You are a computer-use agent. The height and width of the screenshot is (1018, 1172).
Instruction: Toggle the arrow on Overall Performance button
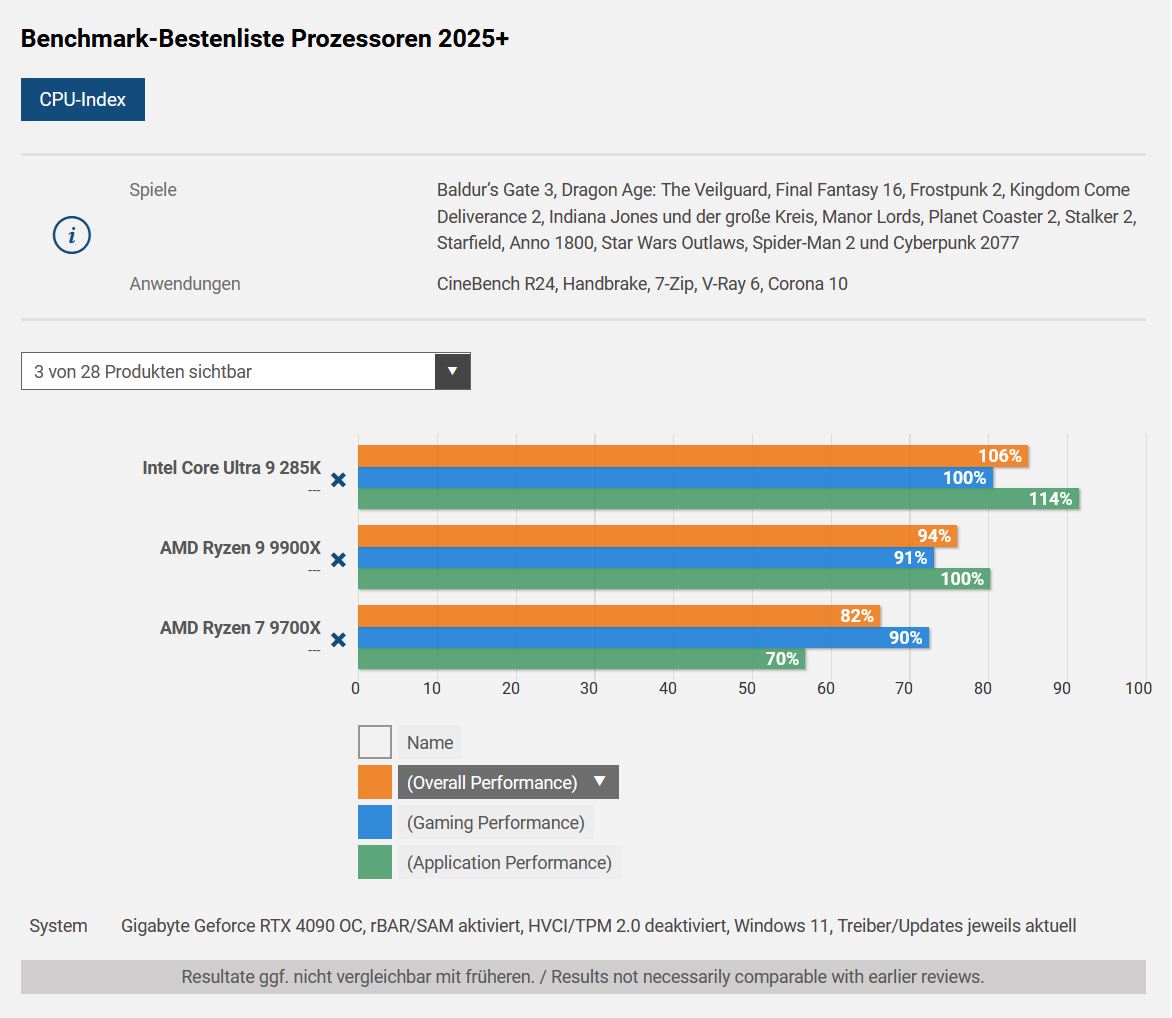[599, 782]
